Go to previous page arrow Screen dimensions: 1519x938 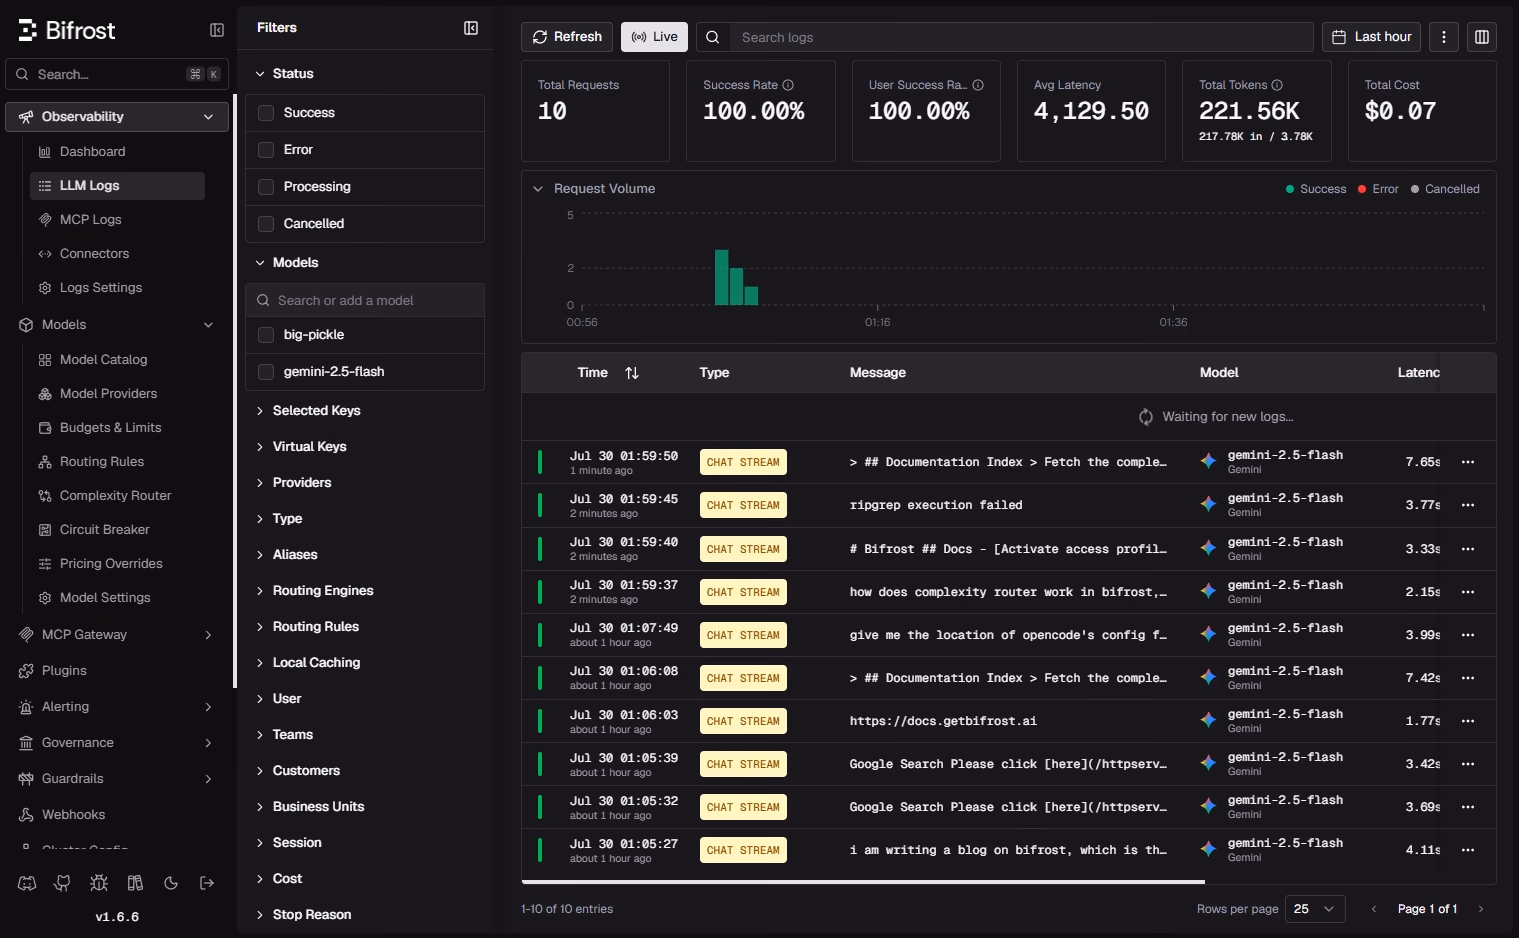coord(1374,909)
